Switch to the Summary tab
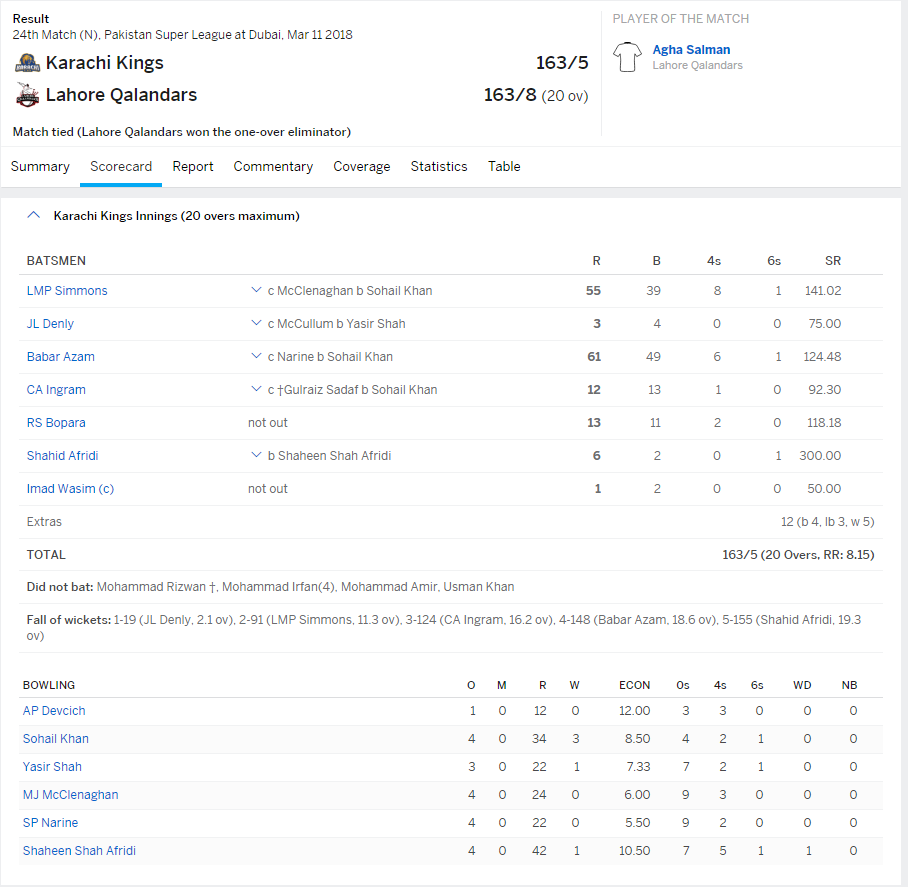This screenshot has width=908, height=887. click(40, 167)
